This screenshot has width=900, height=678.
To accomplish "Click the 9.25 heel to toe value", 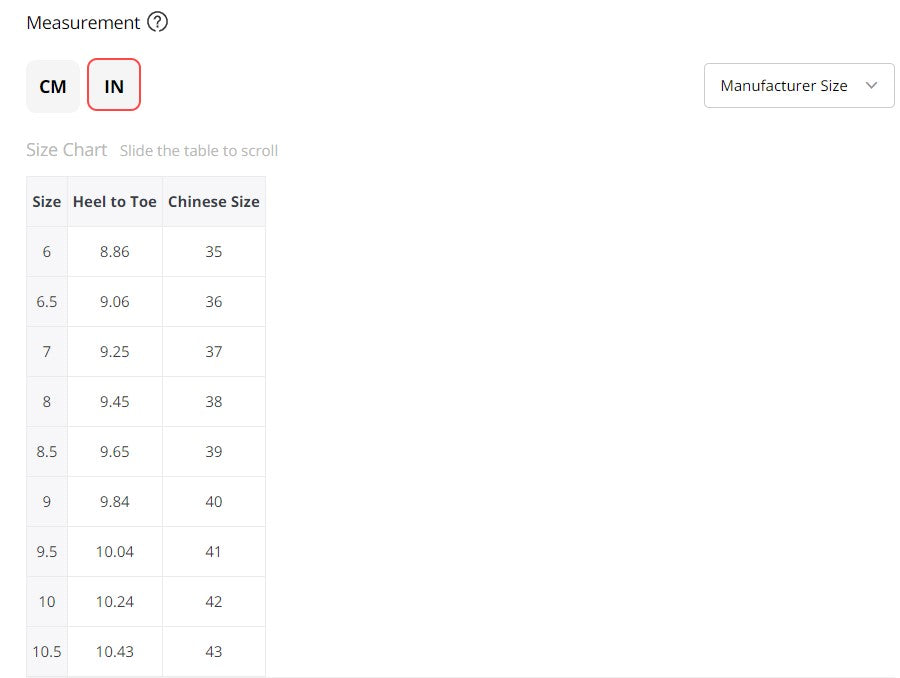I will pos(115,352).
